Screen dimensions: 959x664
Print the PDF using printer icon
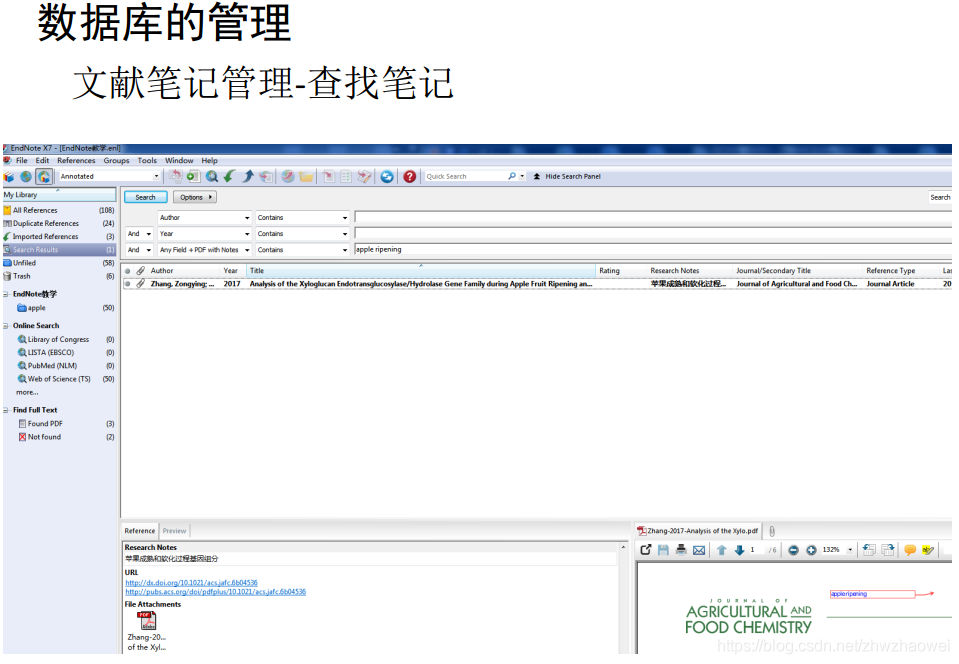[681, 550]
